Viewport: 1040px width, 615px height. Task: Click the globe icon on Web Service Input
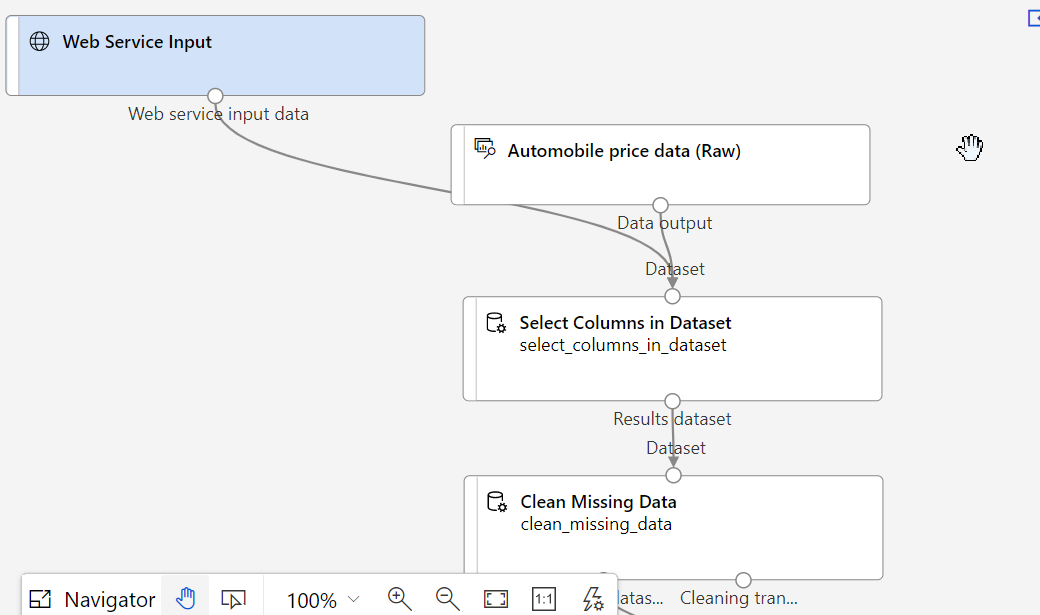(39, 42)
